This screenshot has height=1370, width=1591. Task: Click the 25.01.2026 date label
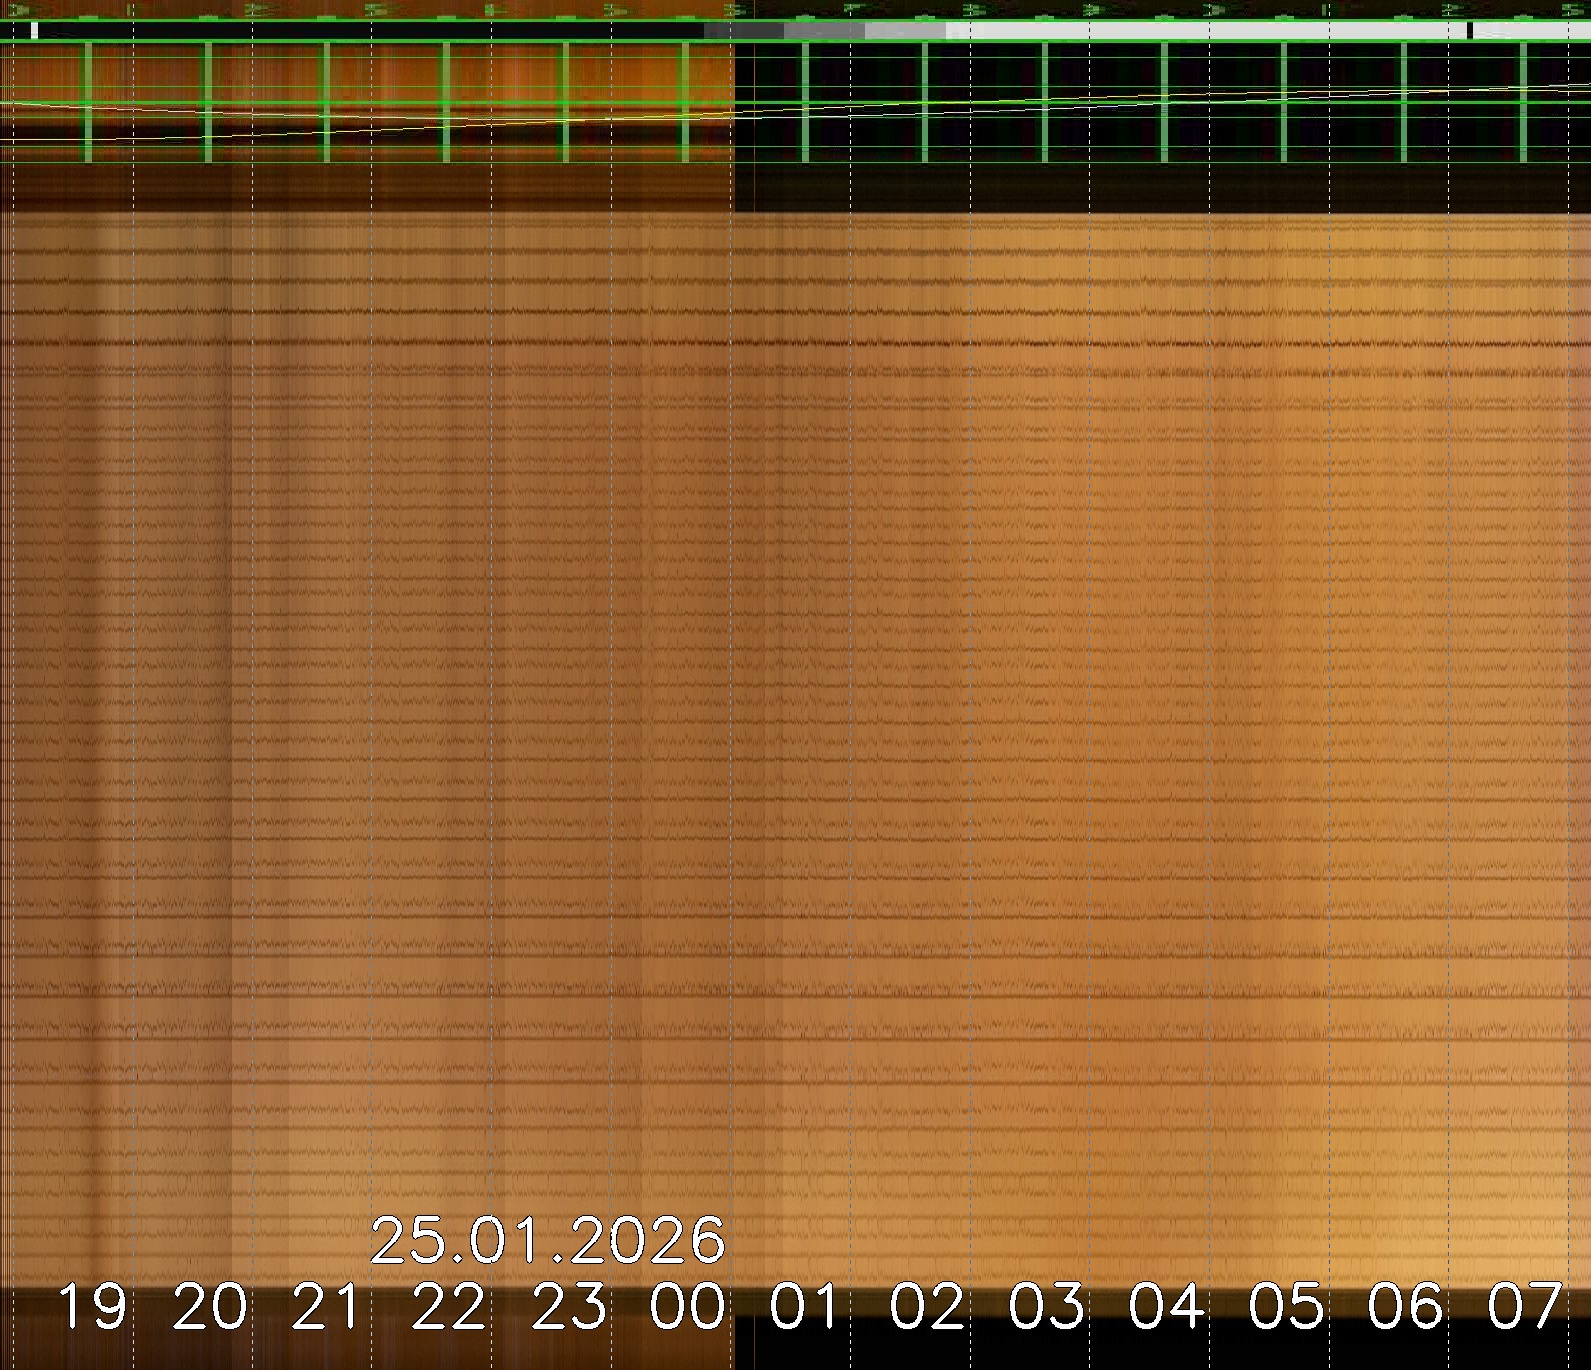click(547, 1241)
